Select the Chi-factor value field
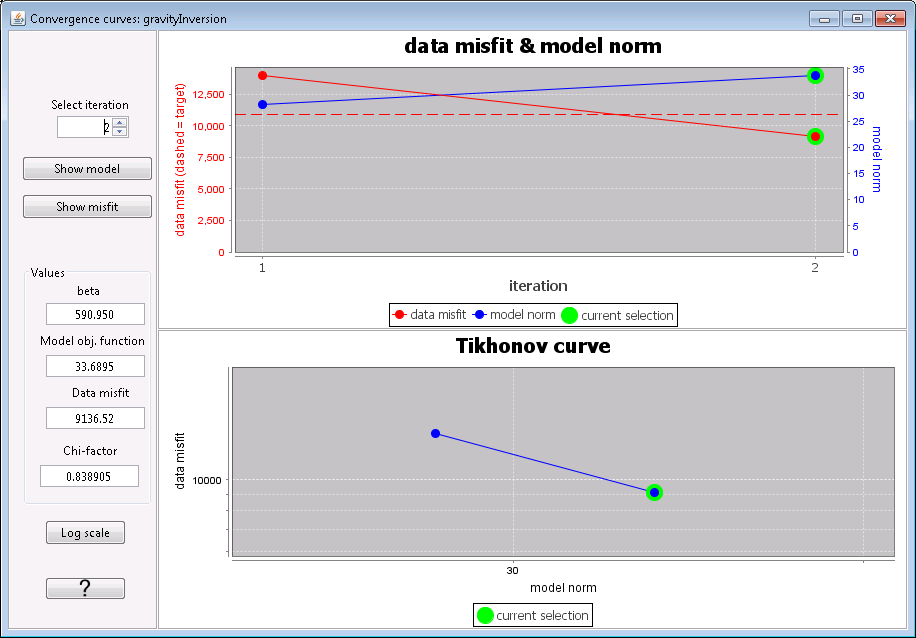916x638 pixels. [x=89, y=476]
